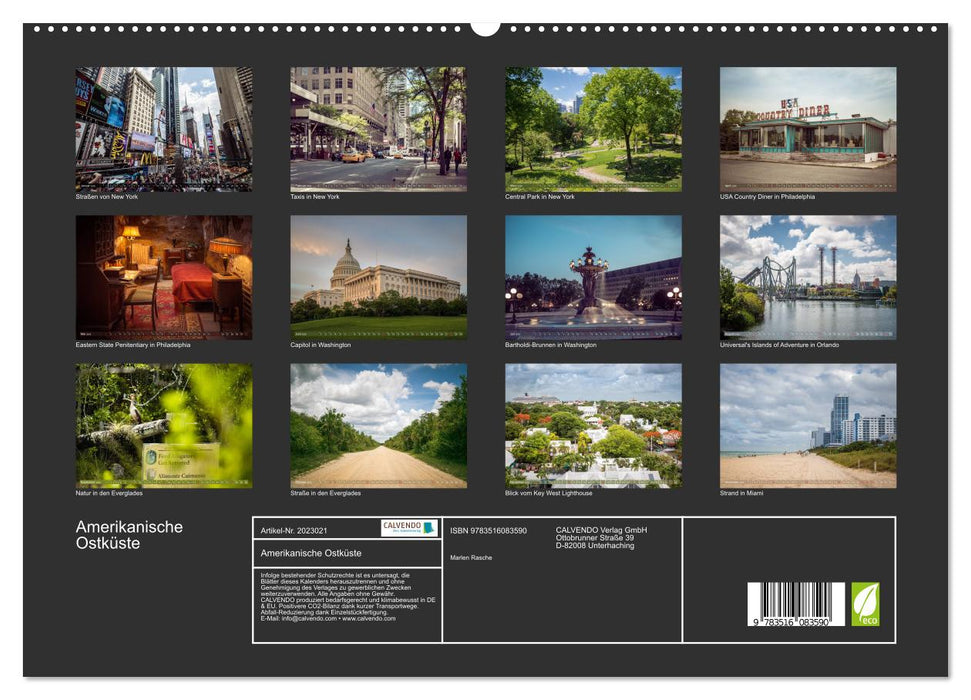Click the Straße in den Everglades photo
Viewport: 971px width, 700px height.
(378, 427)
